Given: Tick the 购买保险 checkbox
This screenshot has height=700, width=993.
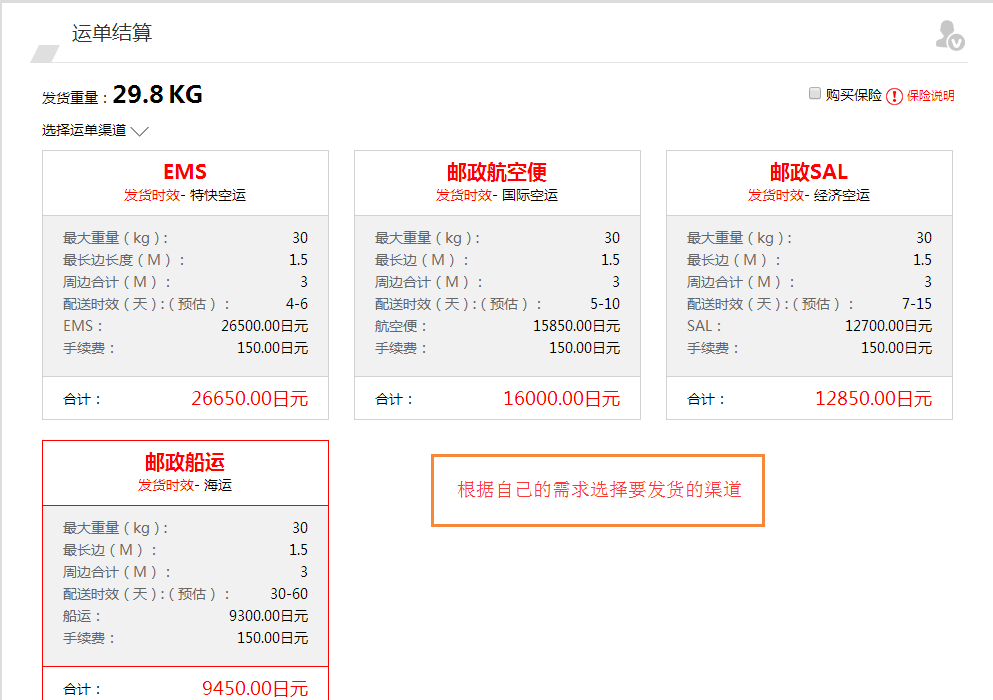Looking at the screenshot, I should 815,94.
